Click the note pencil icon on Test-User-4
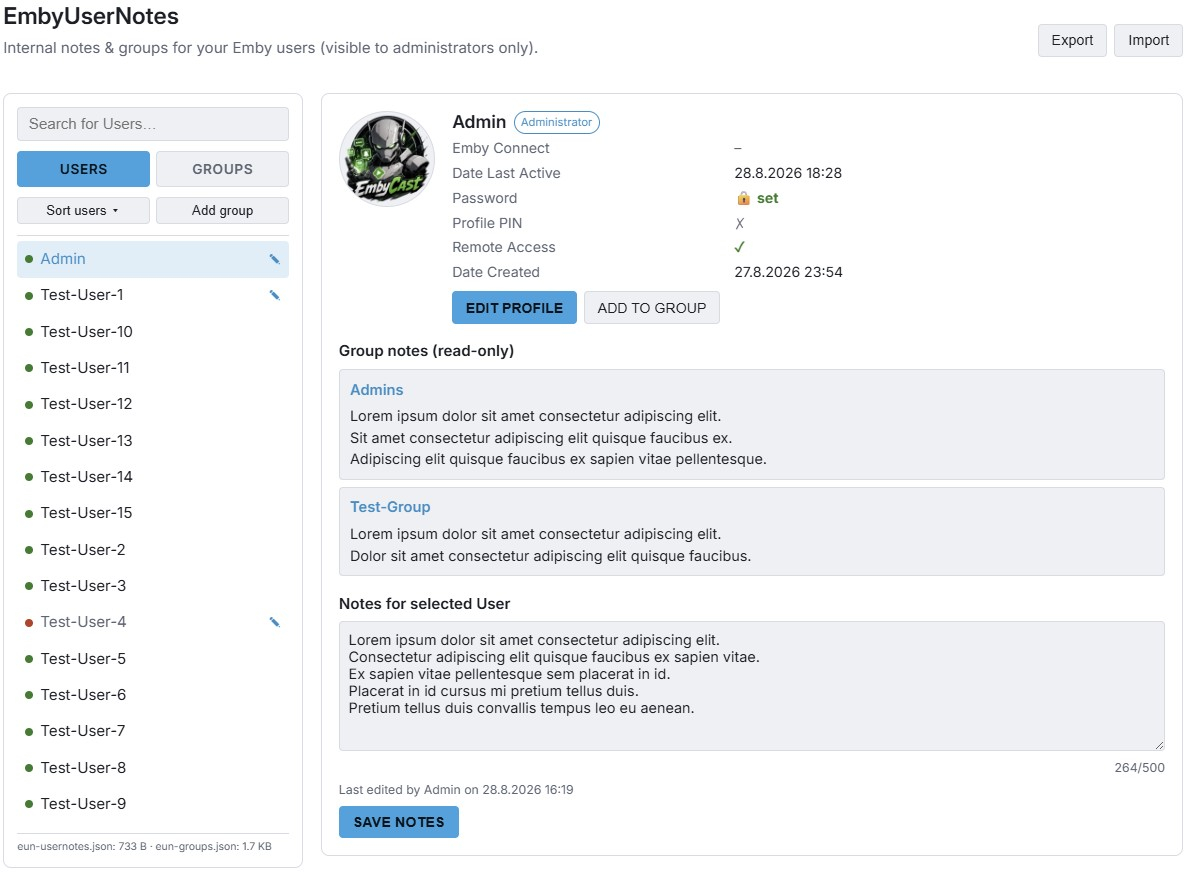 274,622
